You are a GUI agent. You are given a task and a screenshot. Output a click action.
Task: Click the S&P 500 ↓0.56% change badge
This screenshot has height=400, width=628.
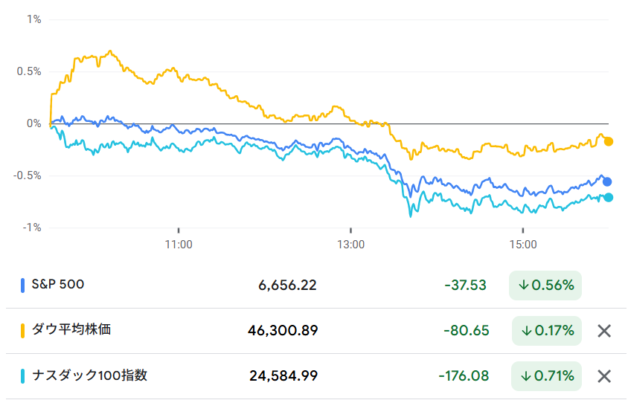coord(545,285)
